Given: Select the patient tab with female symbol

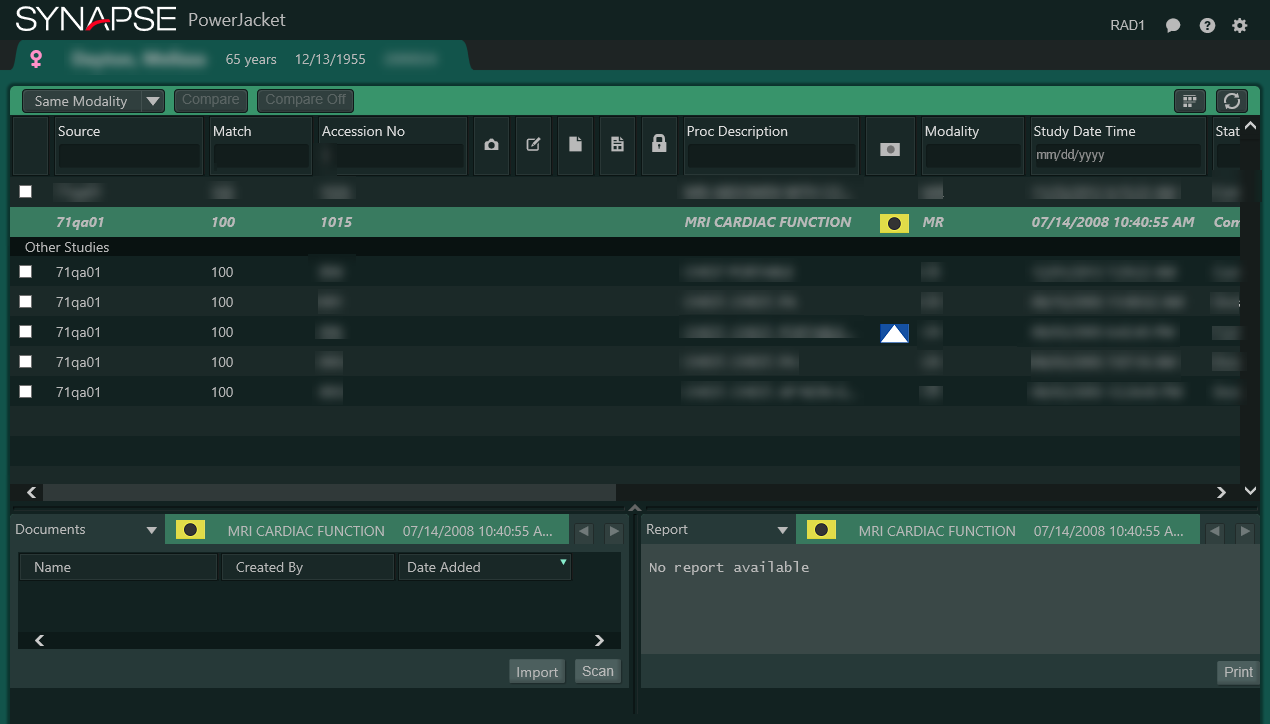Looking at the screenshot, I should [x=240, y=59].
